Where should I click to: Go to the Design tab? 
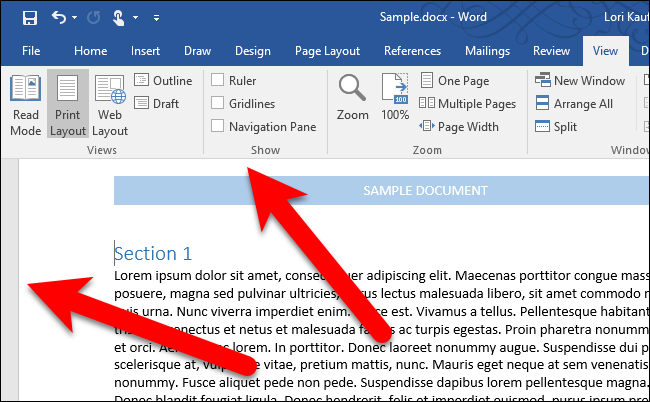pos(253,51)
